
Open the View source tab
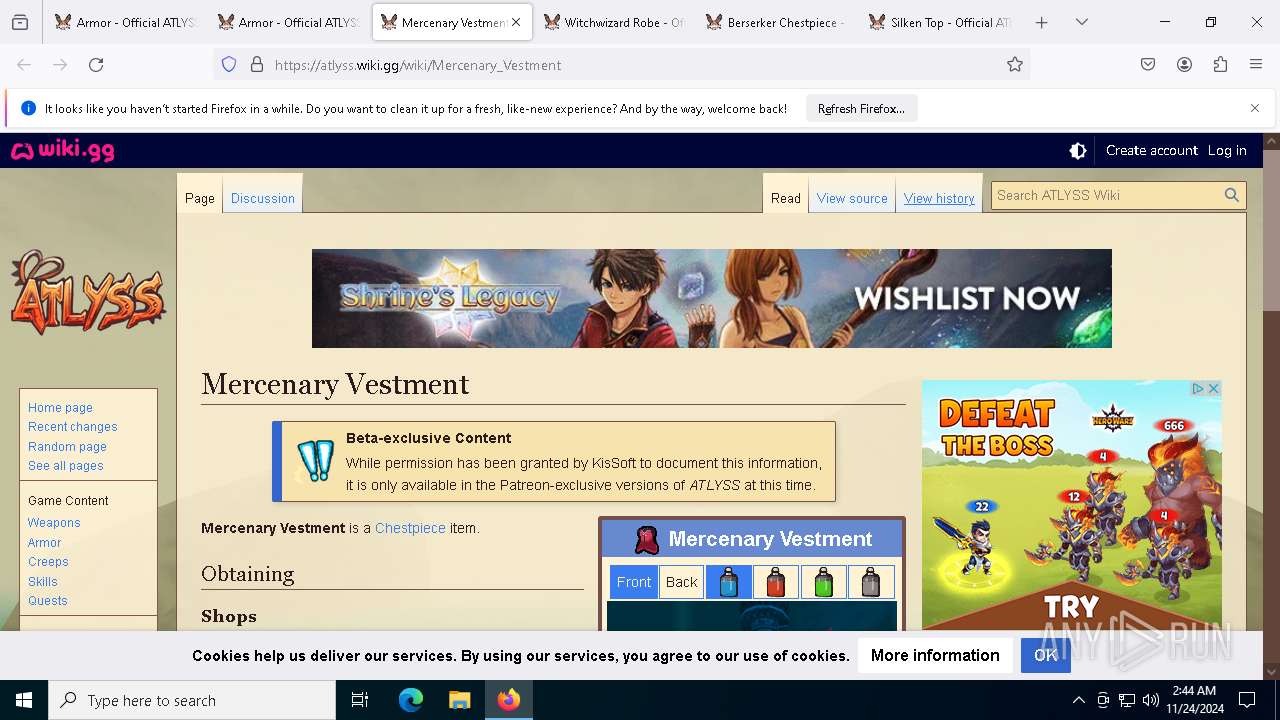click(x=852, y=198)
